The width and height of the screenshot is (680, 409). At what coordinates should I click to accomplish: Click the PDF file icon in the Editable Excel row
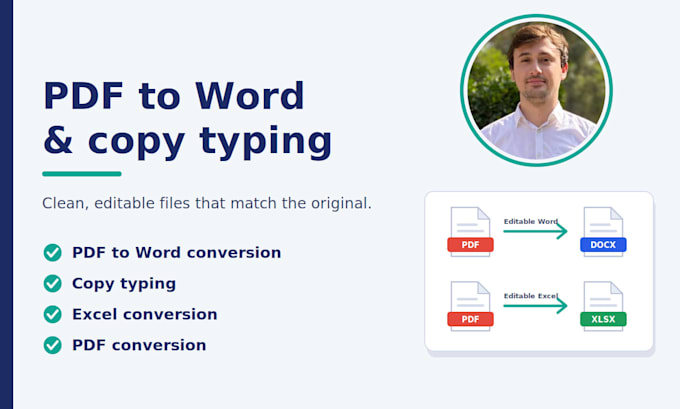(471, 306)
